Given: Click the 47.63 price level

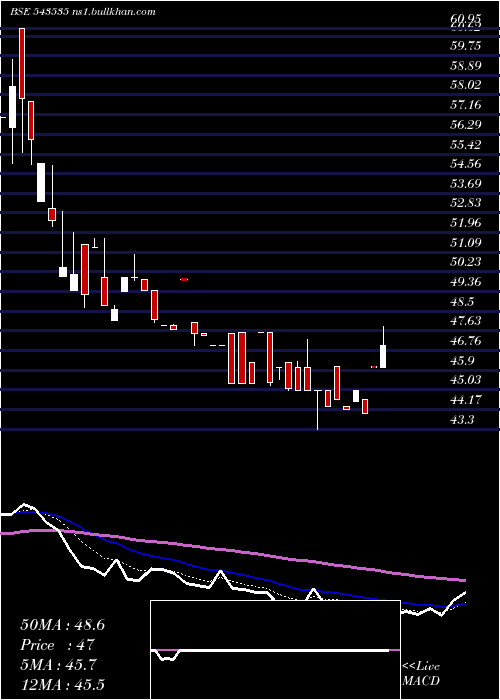Looking at the screenshot, I should click(x=466, y=321).
